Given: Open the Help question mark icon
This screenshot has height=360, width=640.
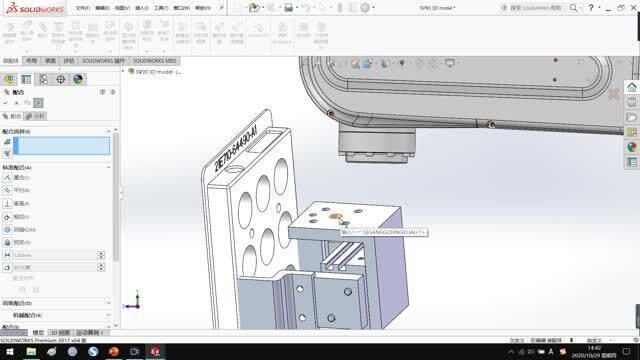Looking at the screenshot, I should (591, 7).
